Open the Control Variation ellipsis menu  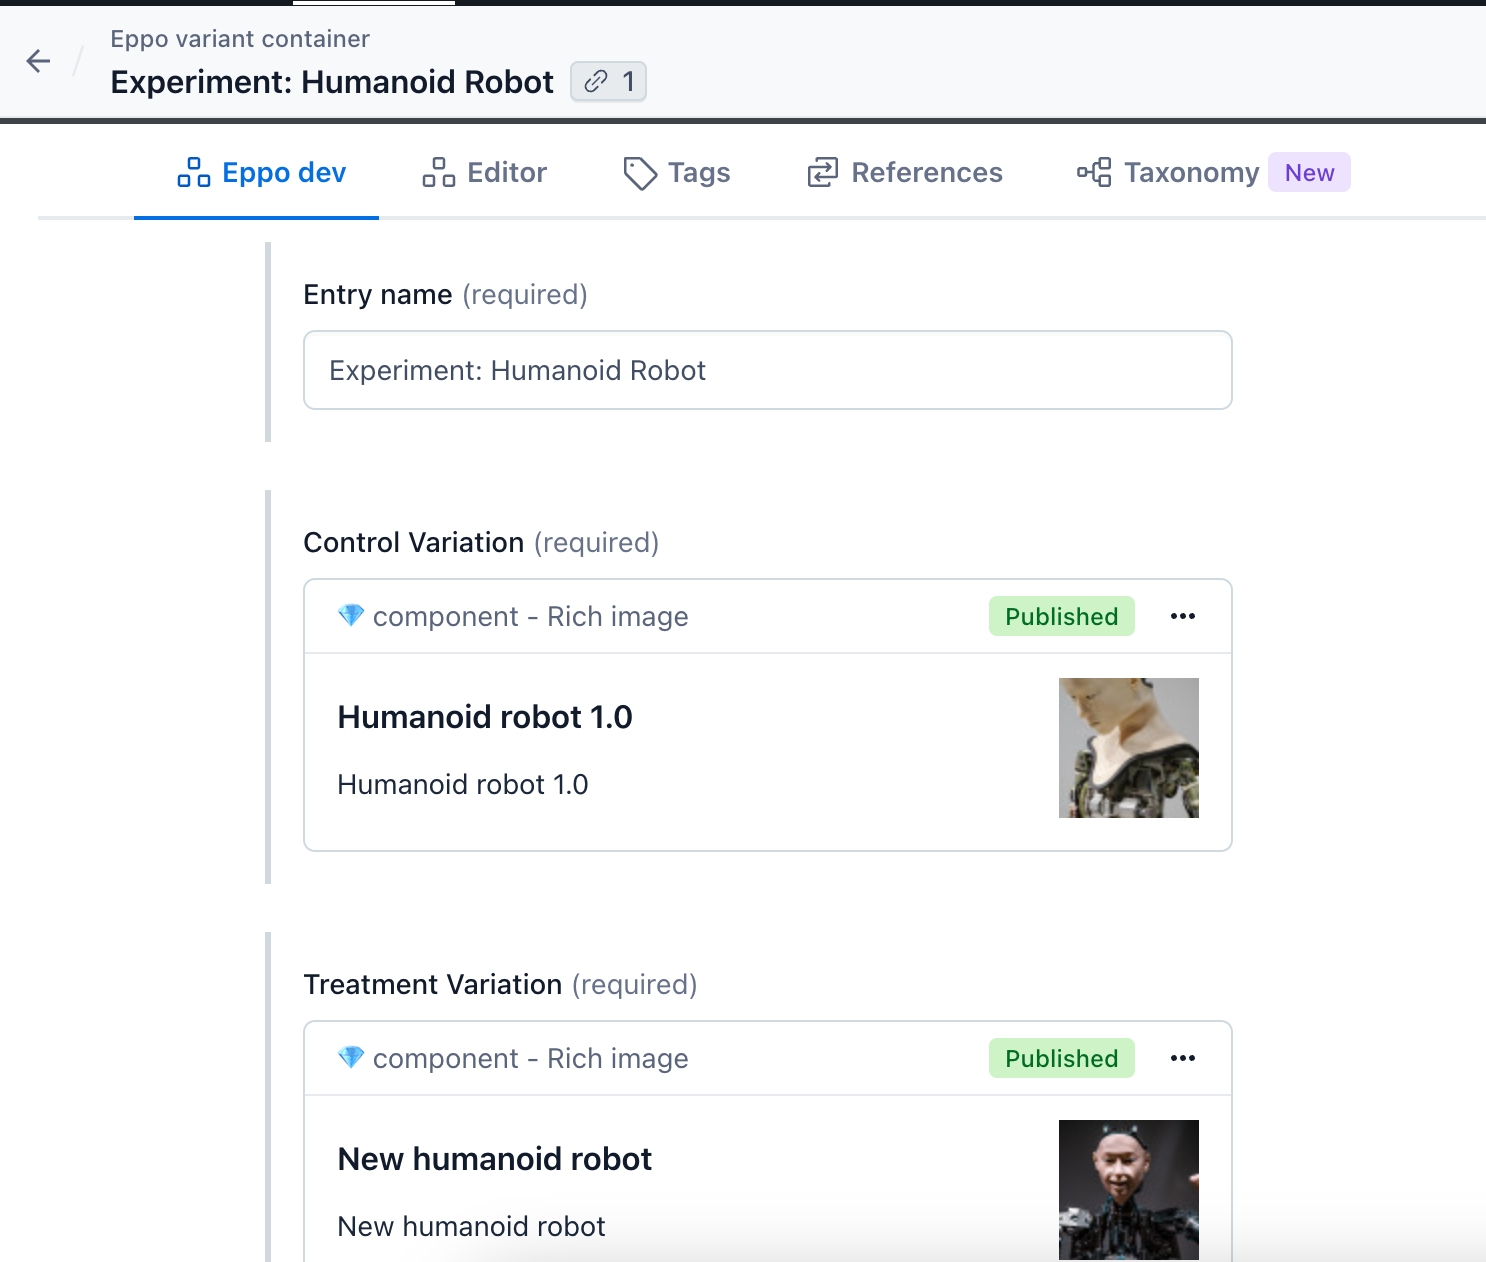point(1183,616)
